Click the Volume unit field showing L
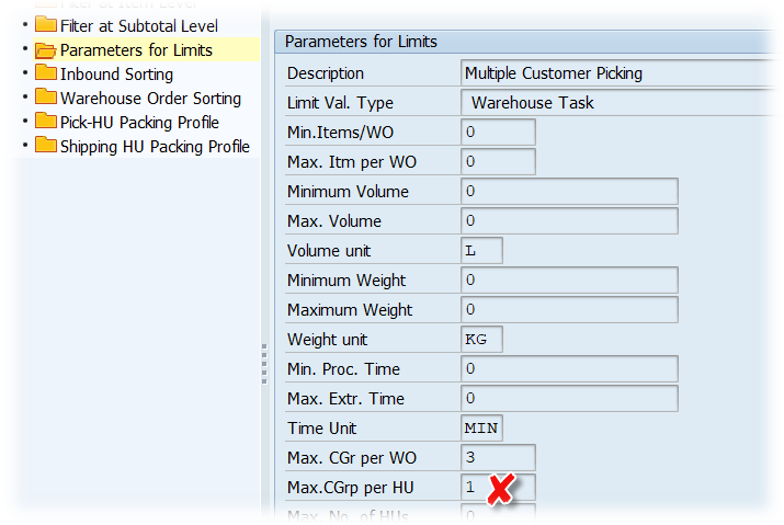 tap(482, 250)
